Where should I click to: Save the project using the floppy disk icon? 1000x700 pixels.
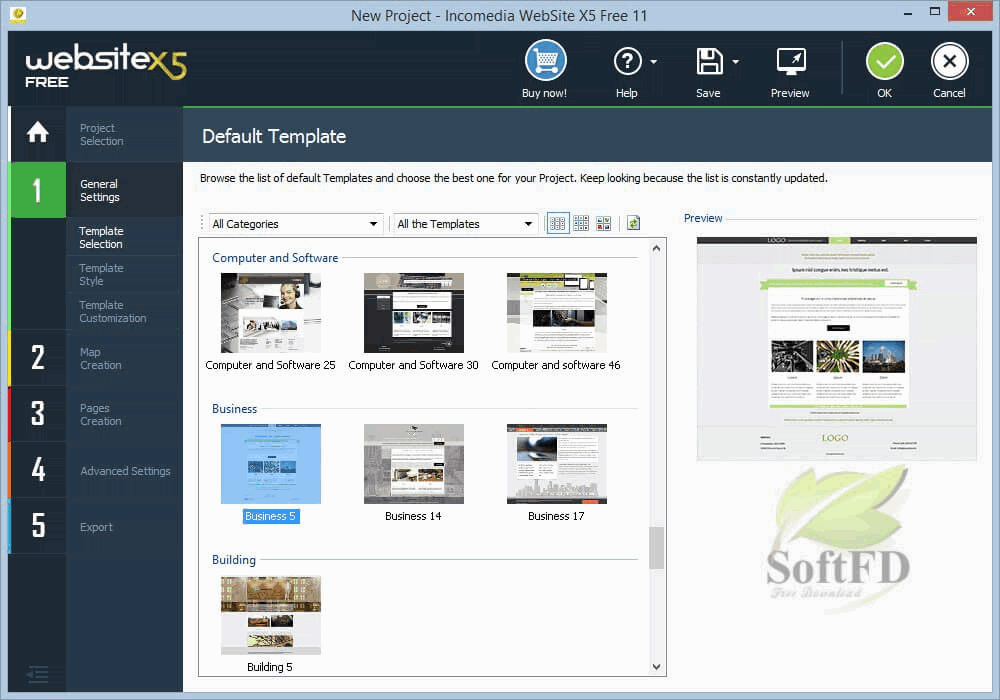(x=709, y=61)
